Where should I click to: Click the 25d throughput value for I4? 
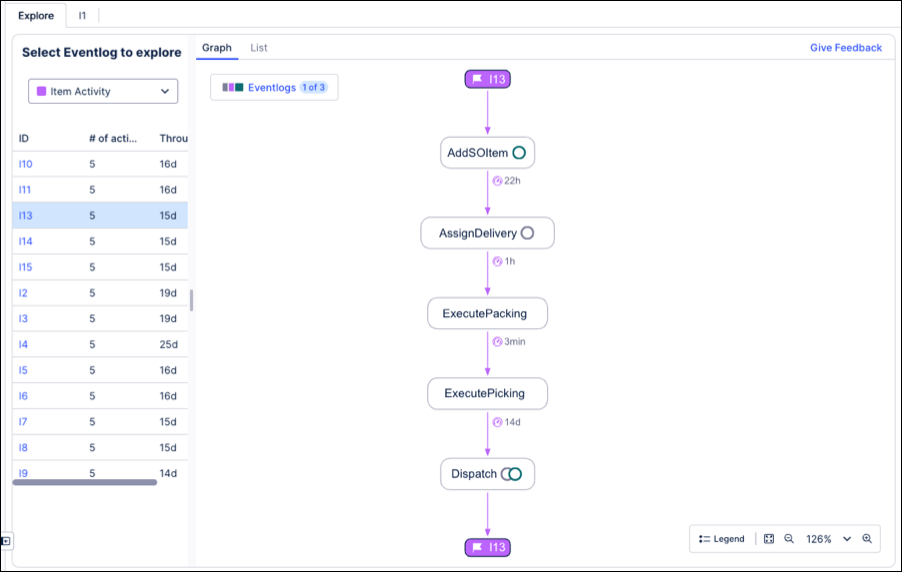pos(169,344)
